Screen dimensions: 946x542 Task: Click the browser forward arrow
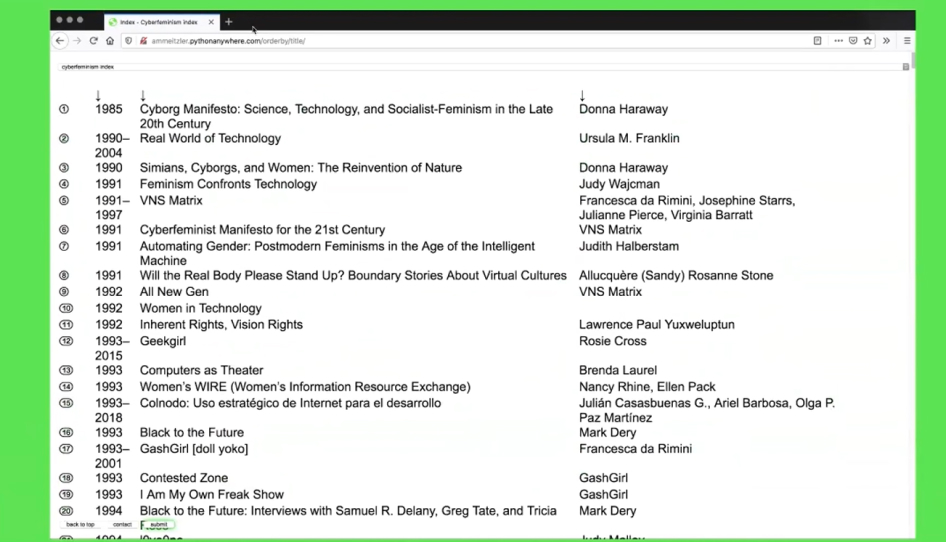pyautogui.click(x=77, y=41)
